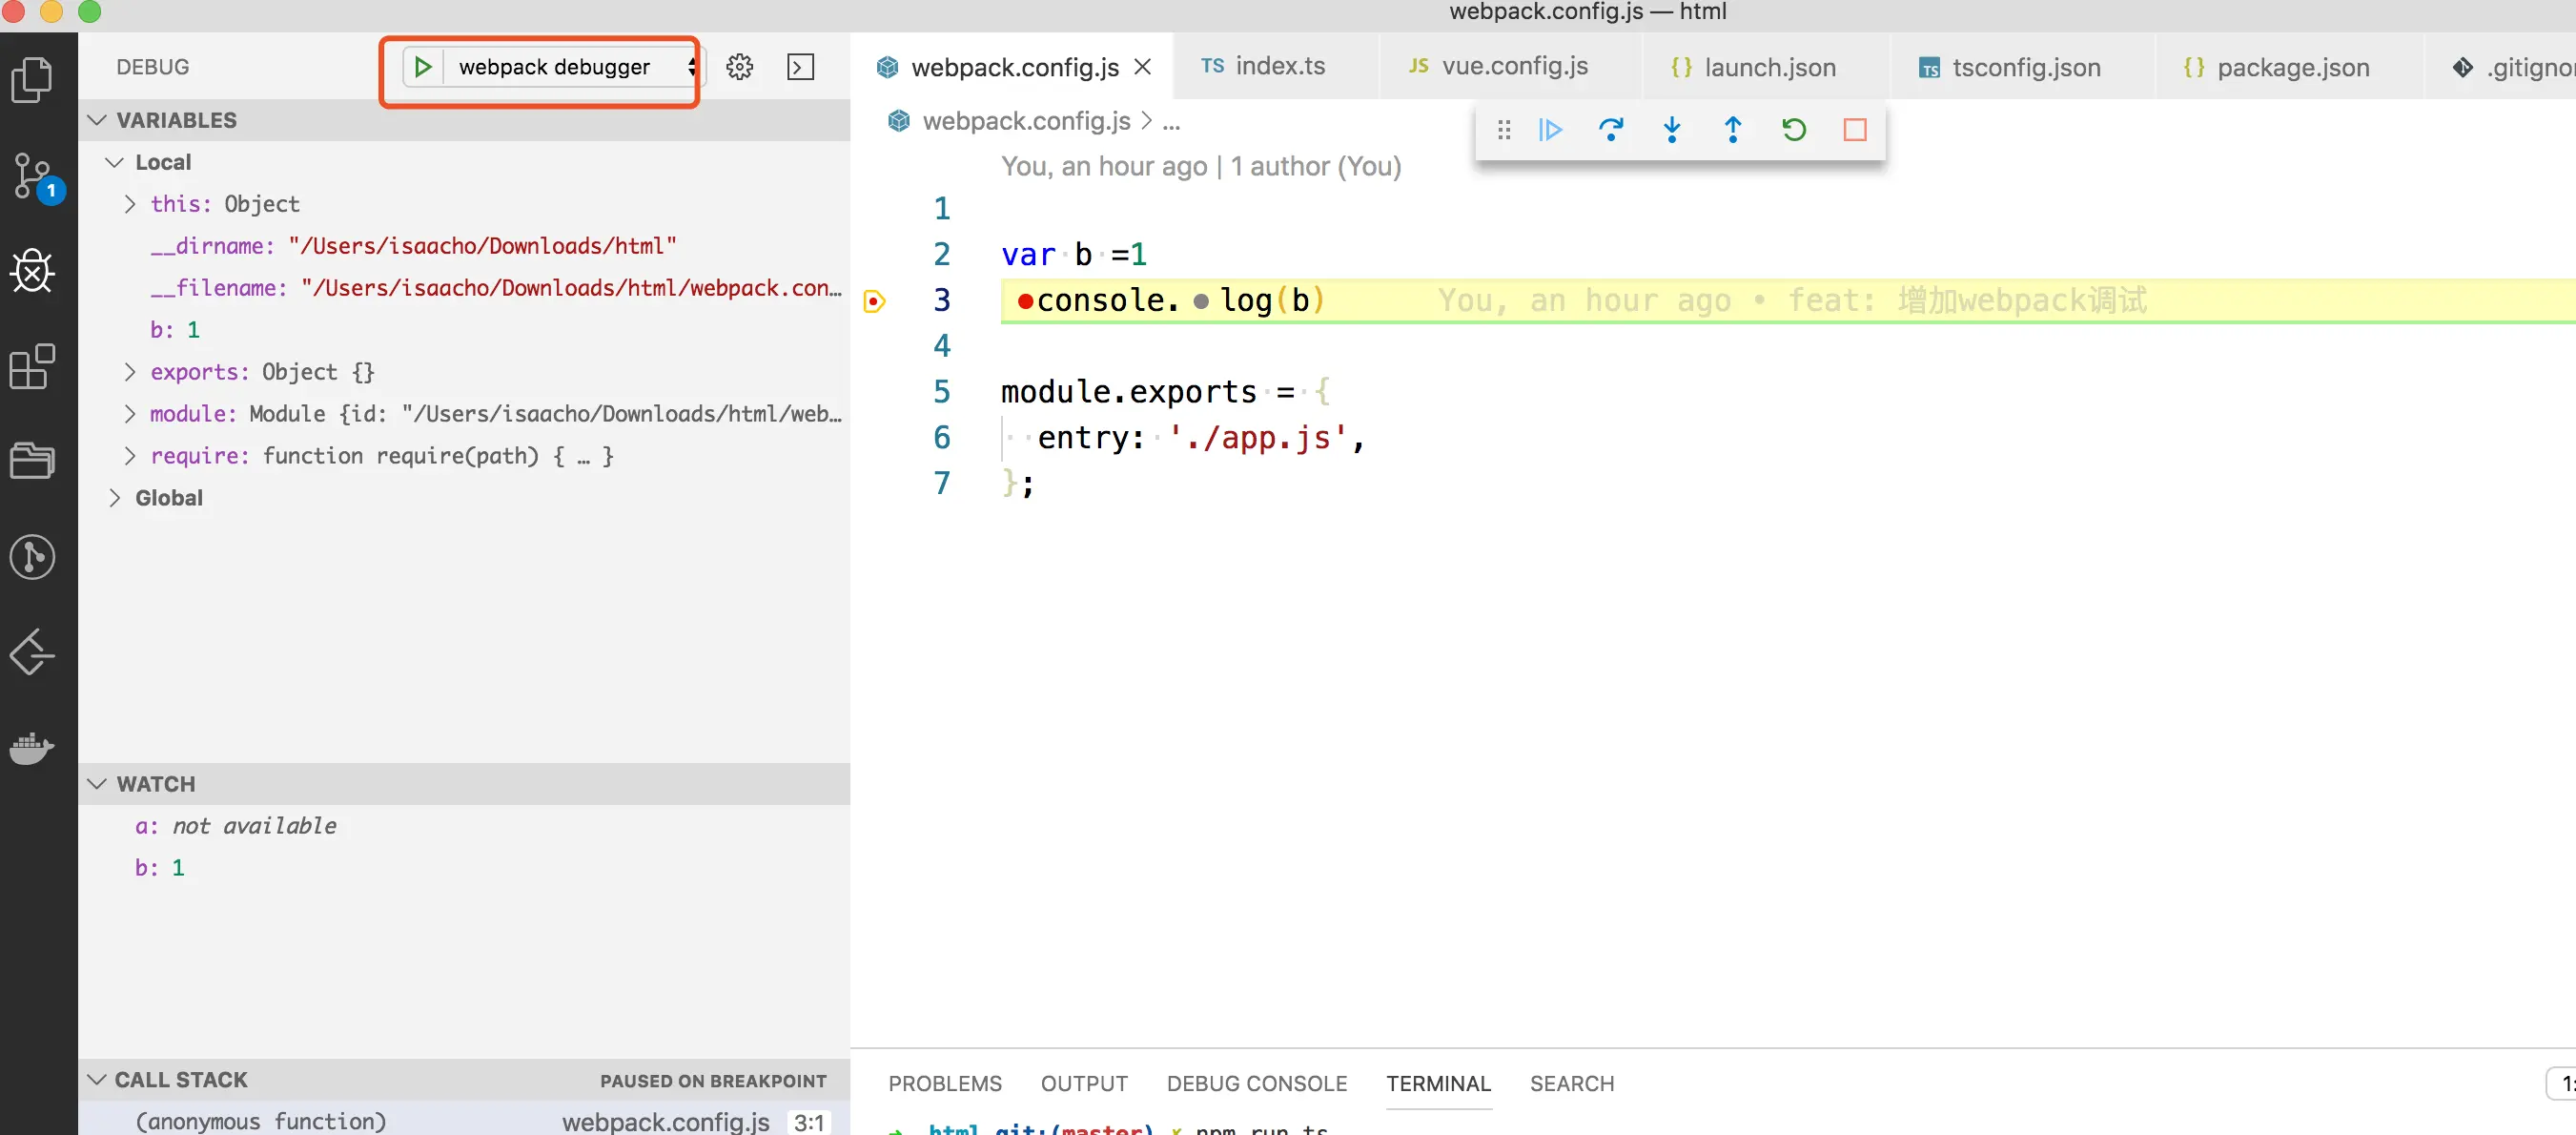2576x1135 pixels.
Task: Click the Continue debugging button
Action: (x=1550, y=130)
